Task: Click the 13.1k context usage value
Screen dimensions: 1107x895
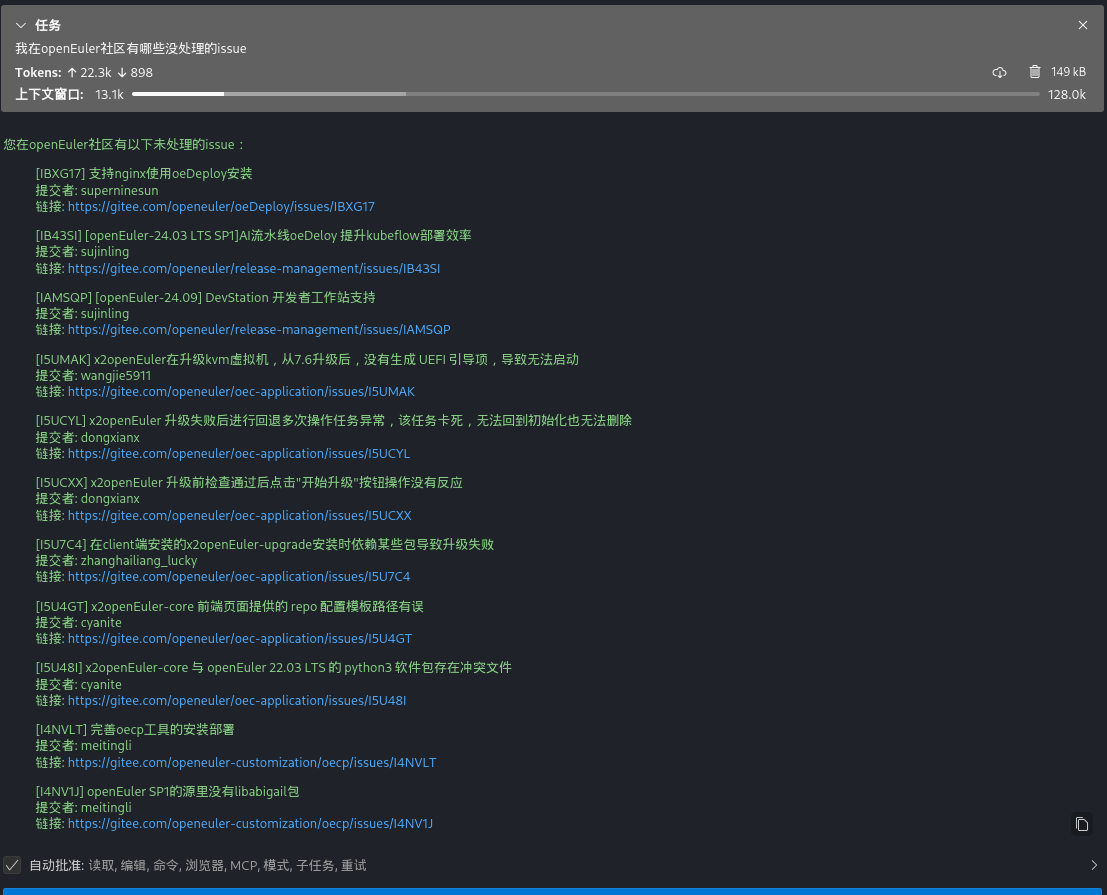Action: click(109, 95)
